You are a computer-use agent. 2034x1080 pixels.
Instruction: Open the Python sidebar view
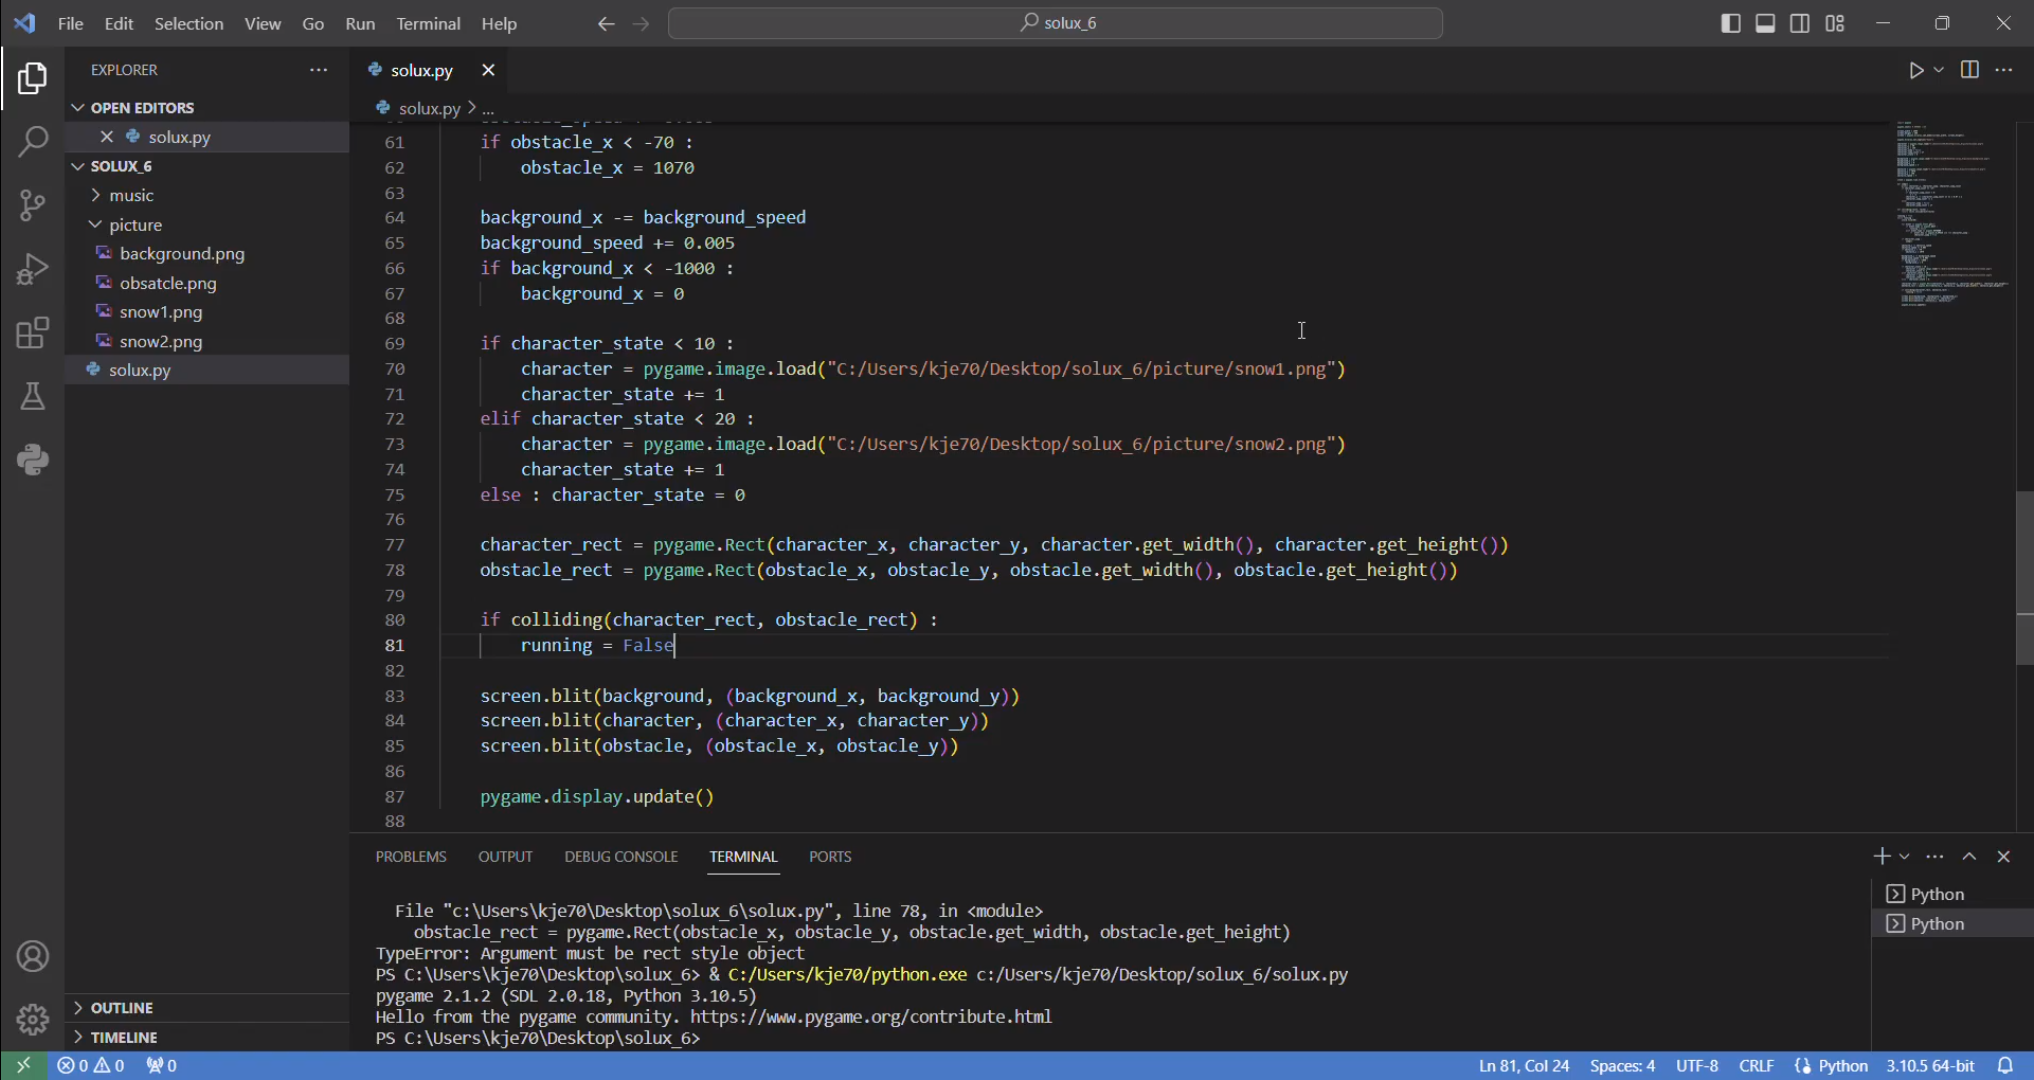click(32, 460)
